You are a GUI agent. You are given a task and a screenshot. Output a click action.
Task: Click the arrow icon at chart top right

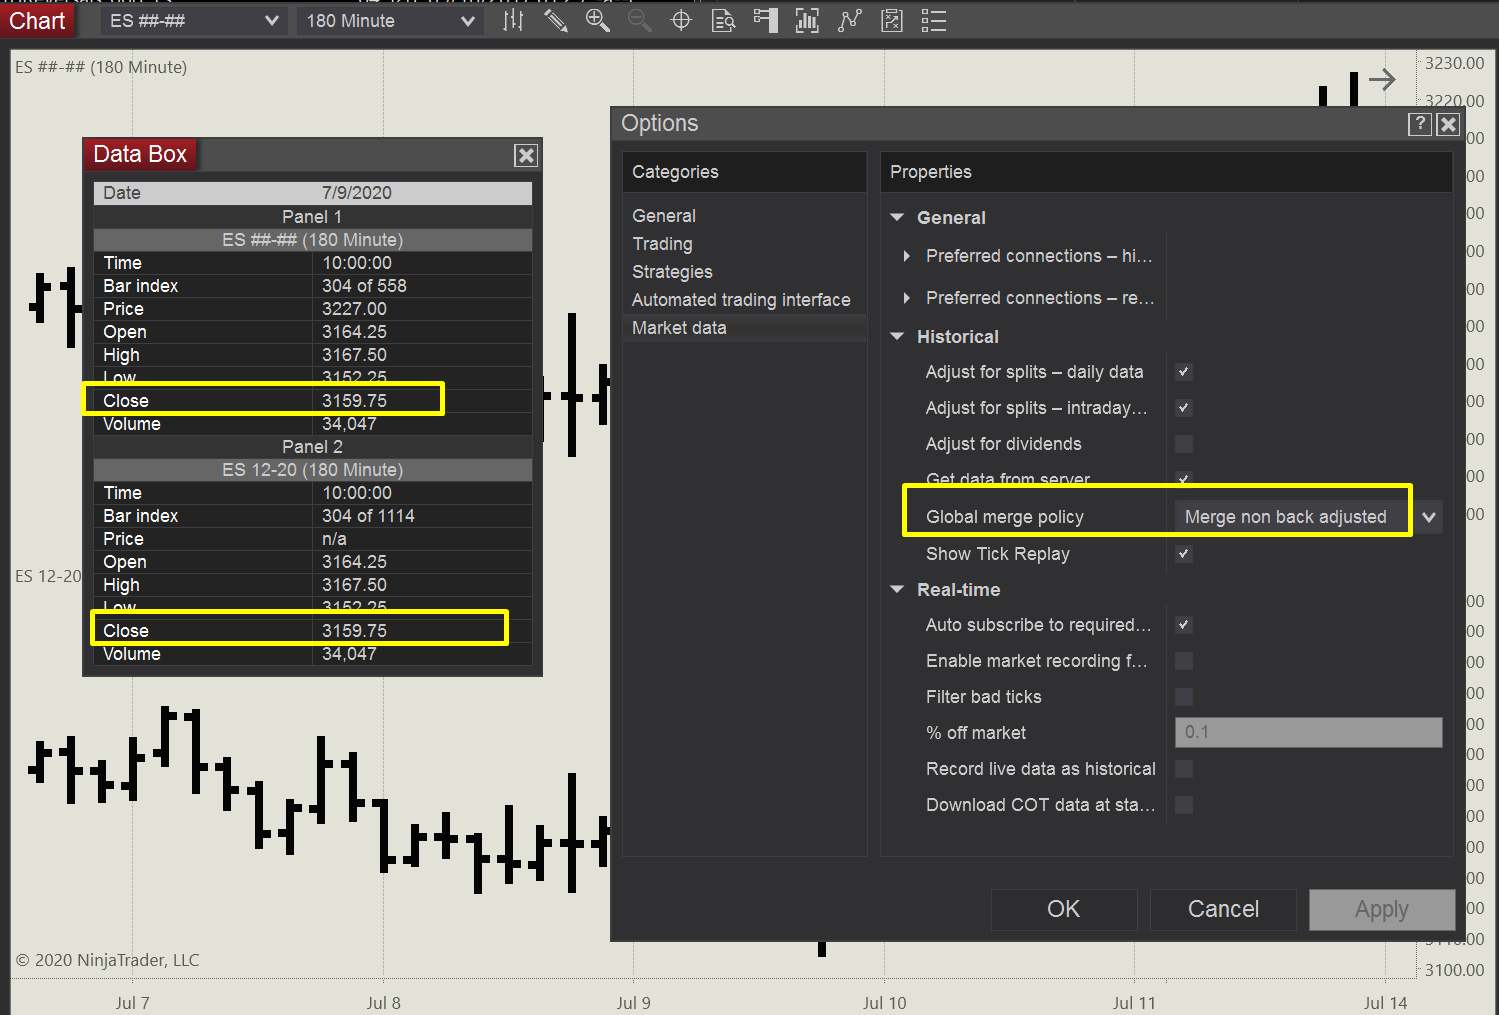(x=1382, y=79)
